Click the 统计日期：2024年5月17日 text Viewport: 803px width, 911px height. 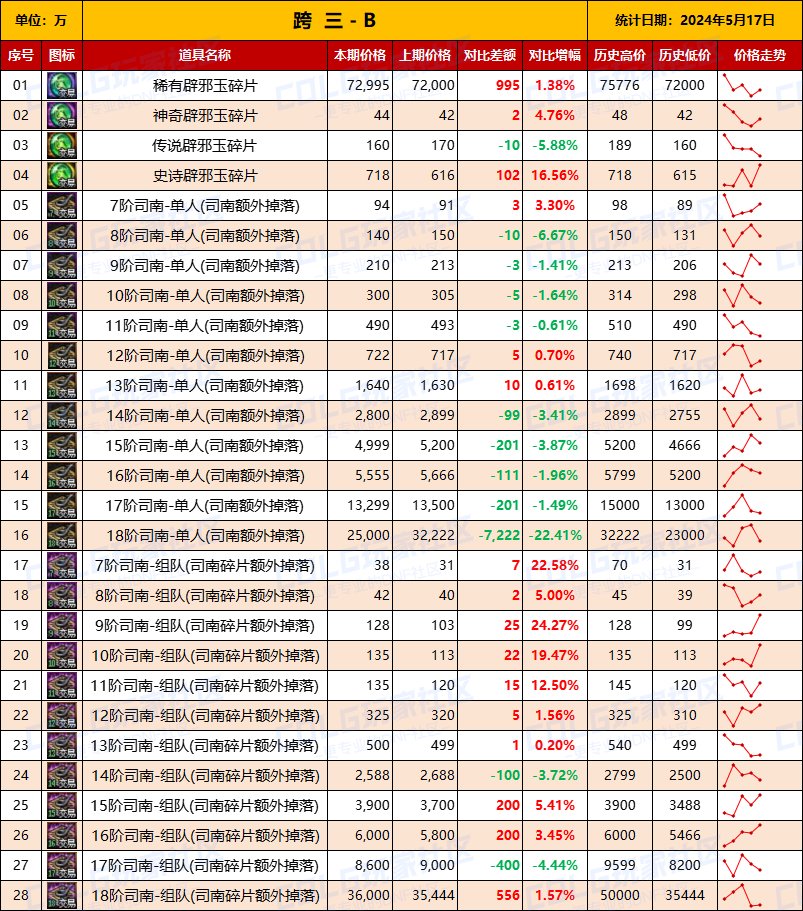(x=695, y=21)
